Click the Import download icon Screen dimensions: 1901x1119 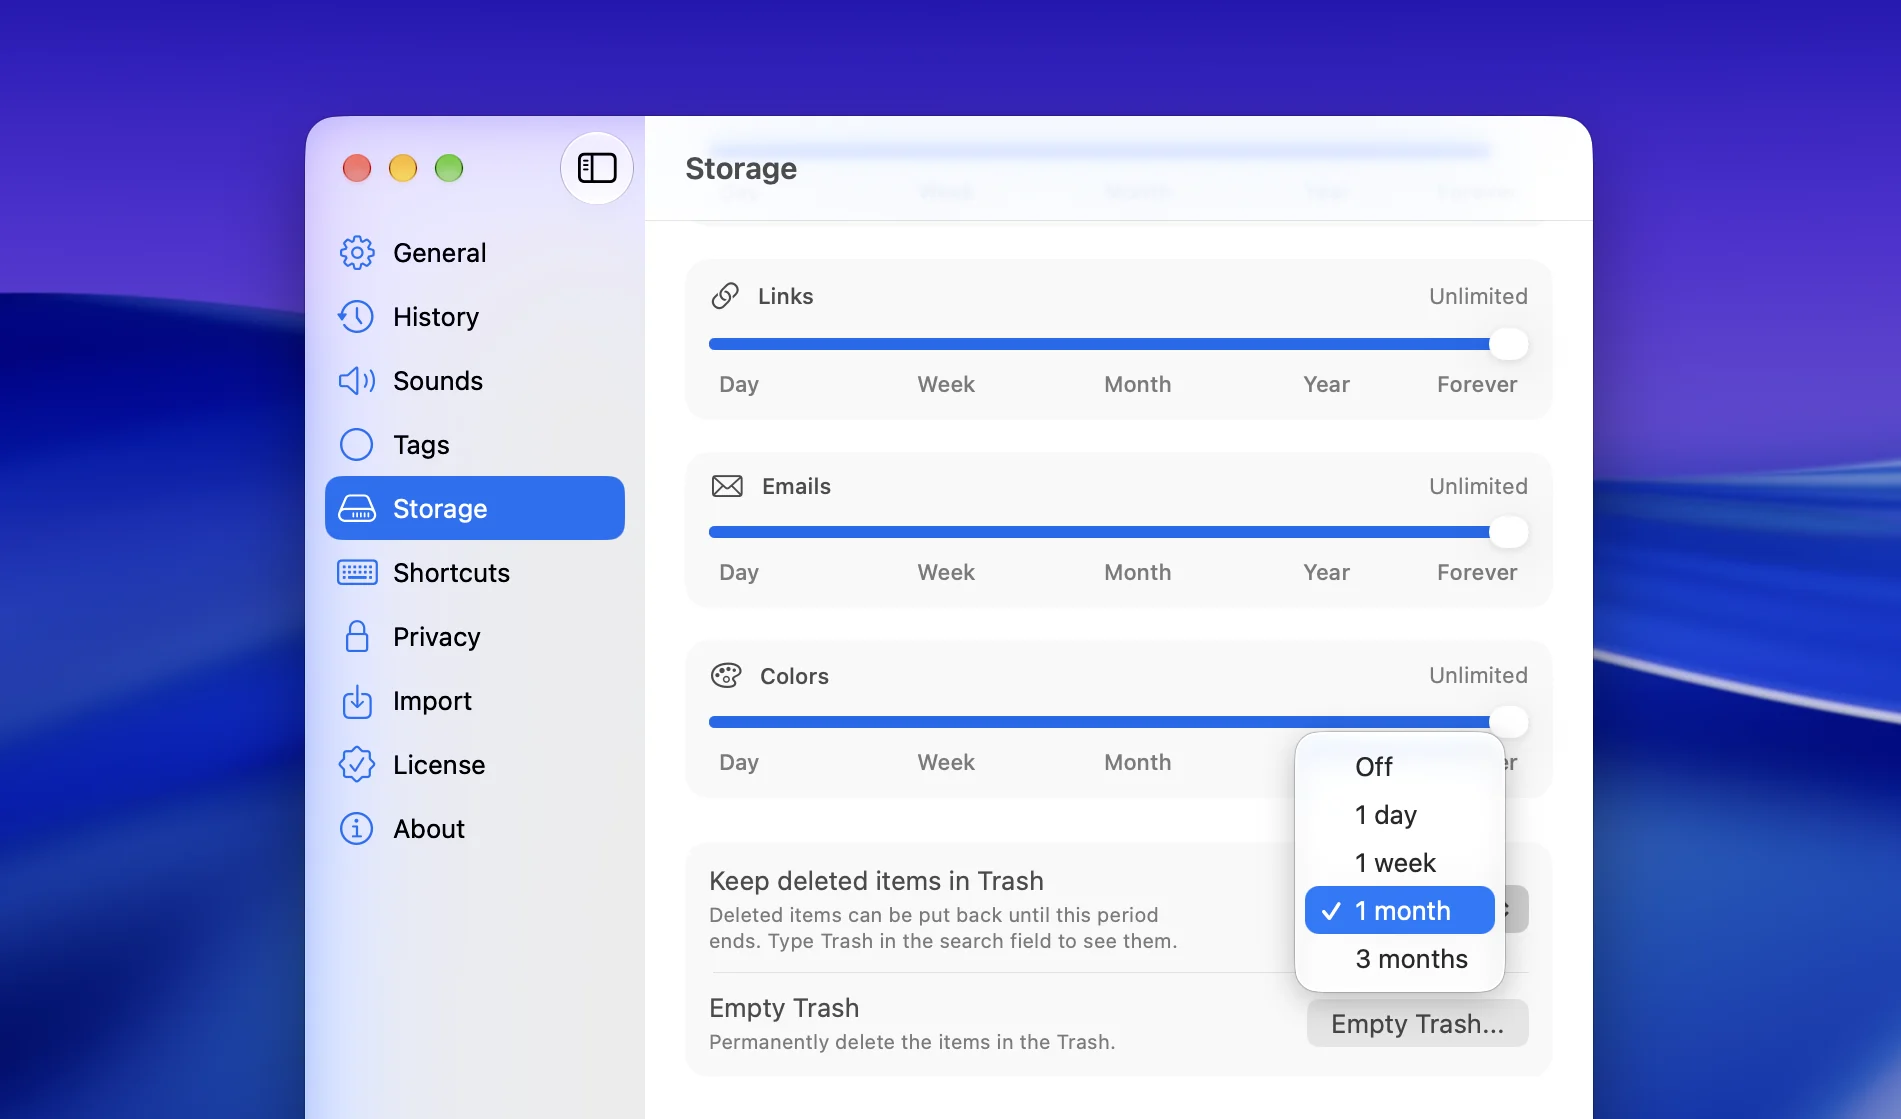(357, 701)
